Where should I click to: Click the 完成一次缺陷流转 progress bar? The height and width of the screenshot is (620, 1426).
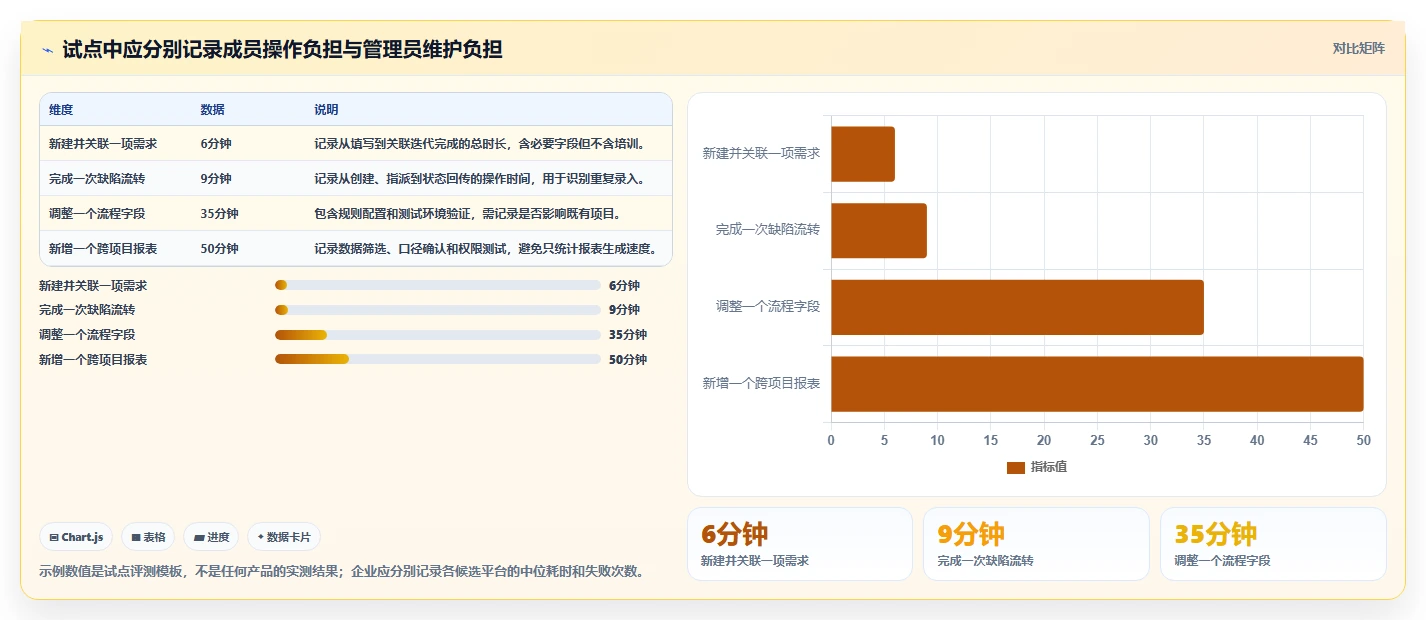pyautogui.click(x=438, y=310)
